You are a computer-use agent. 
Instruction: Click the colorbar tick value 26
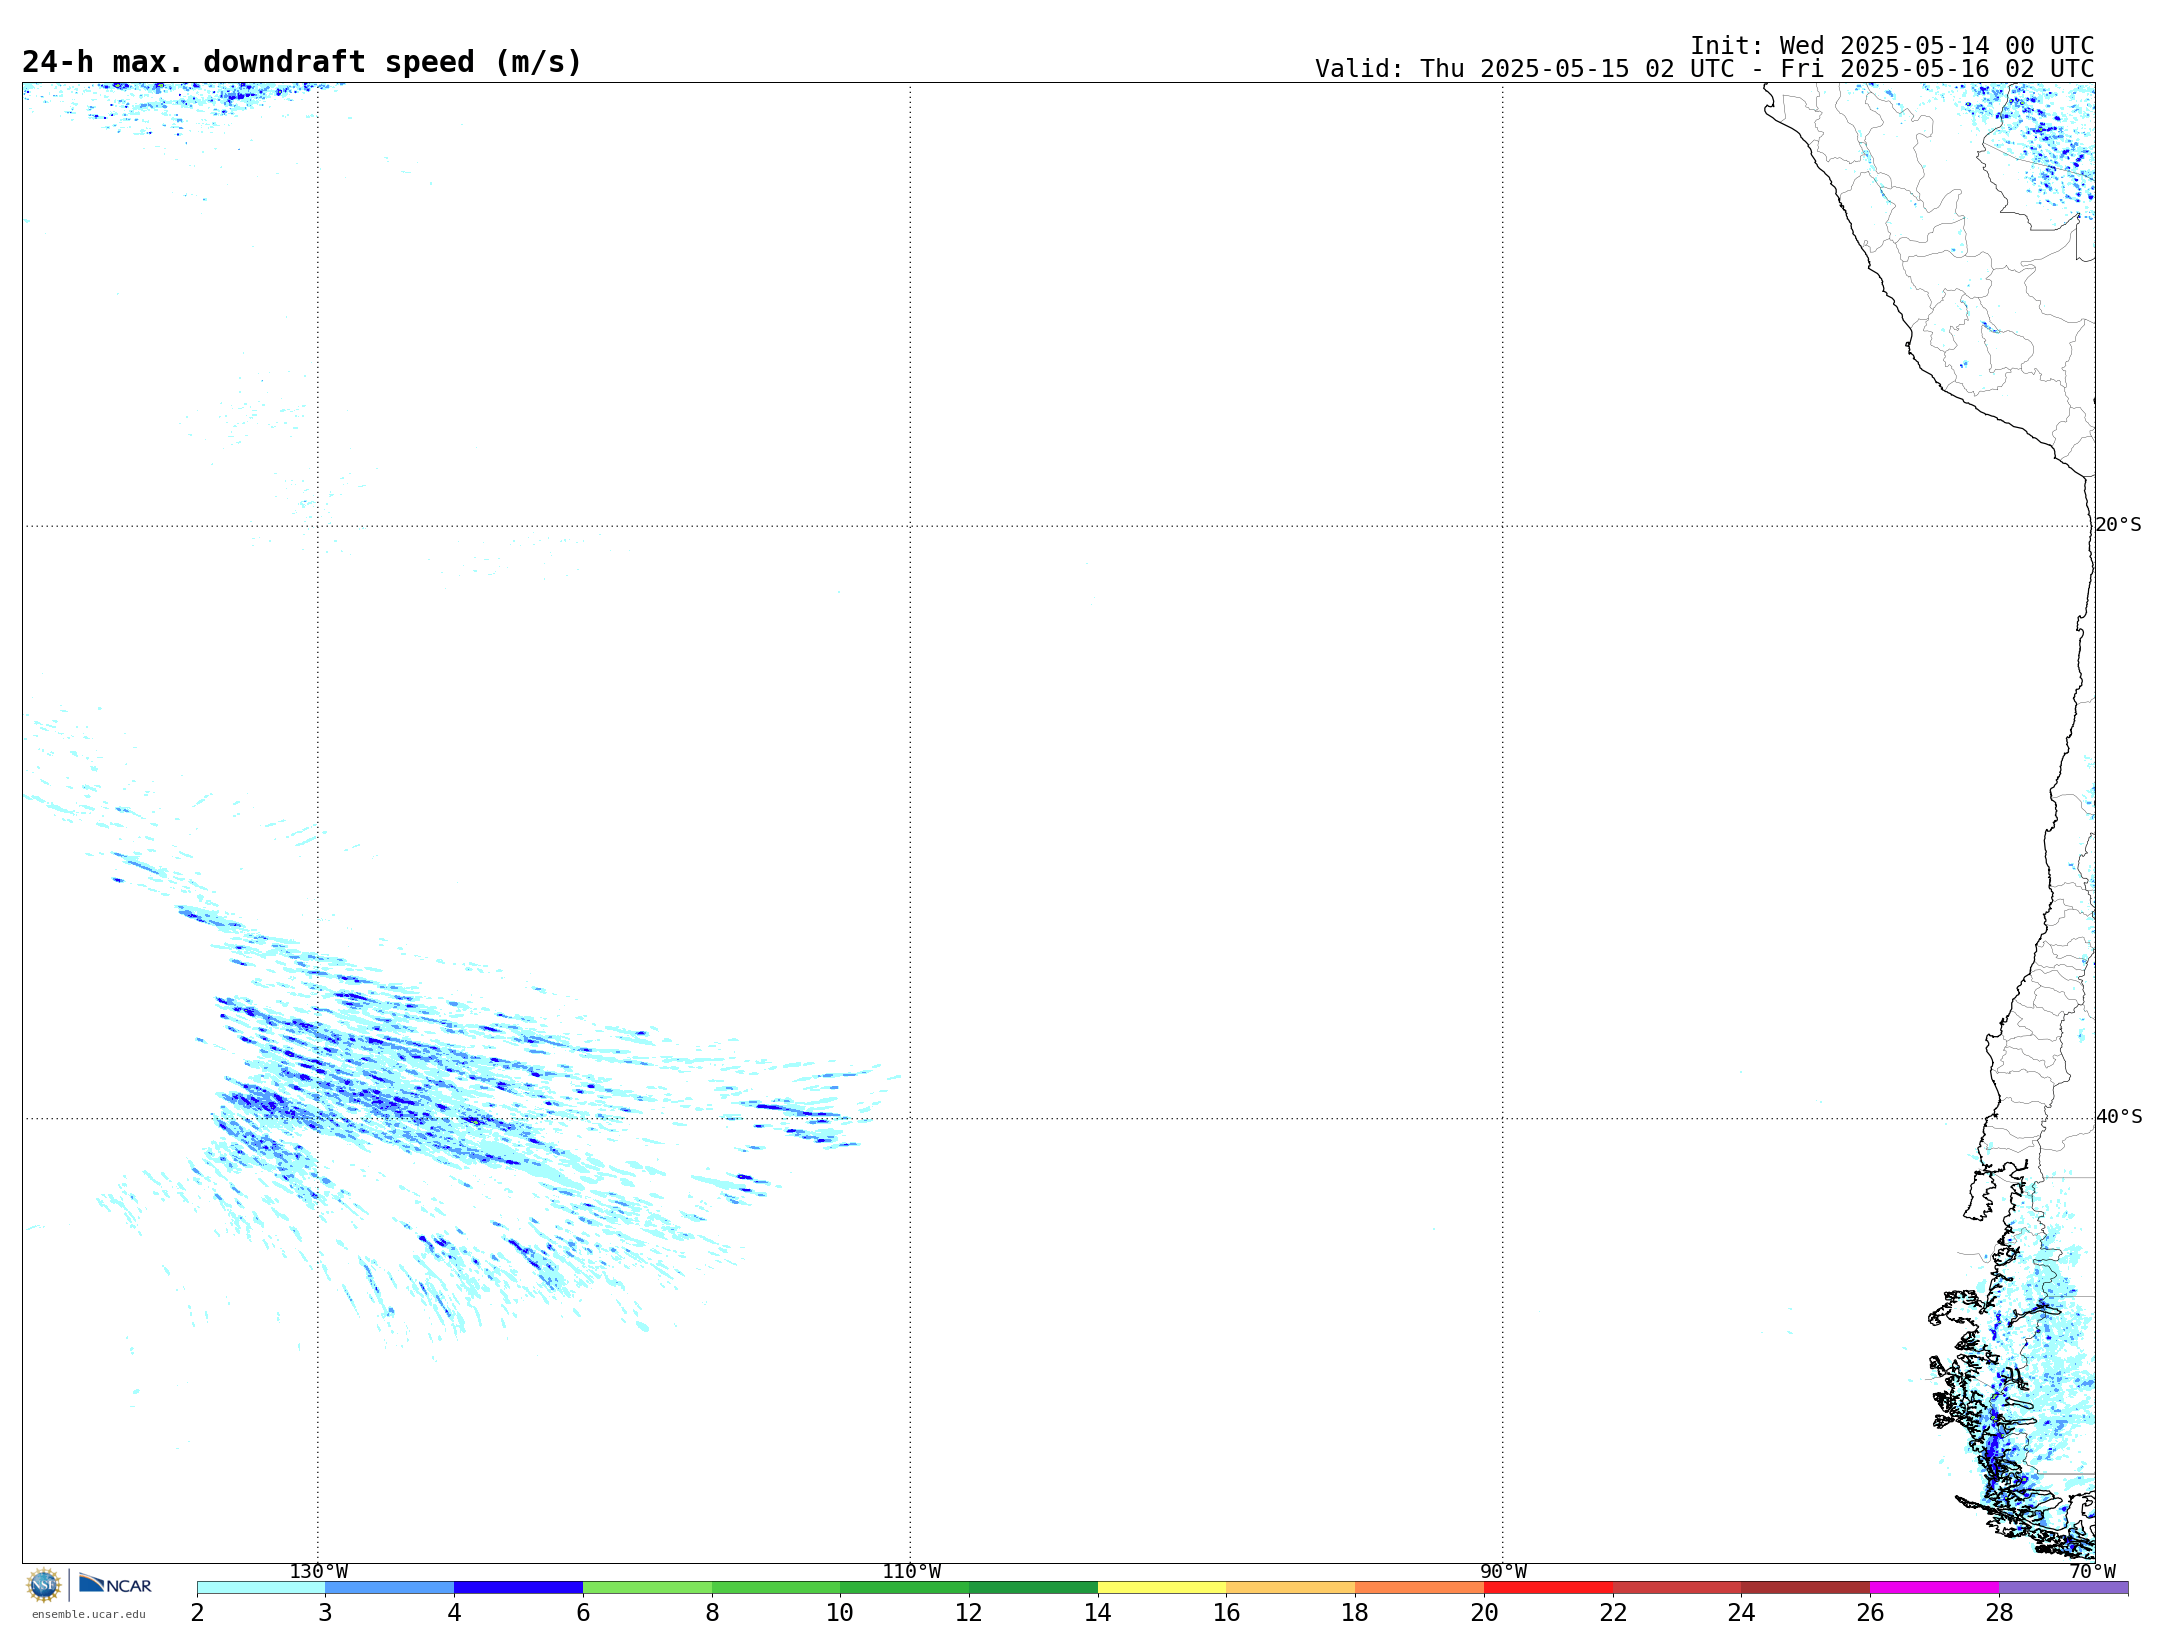click(1870, 1613)
